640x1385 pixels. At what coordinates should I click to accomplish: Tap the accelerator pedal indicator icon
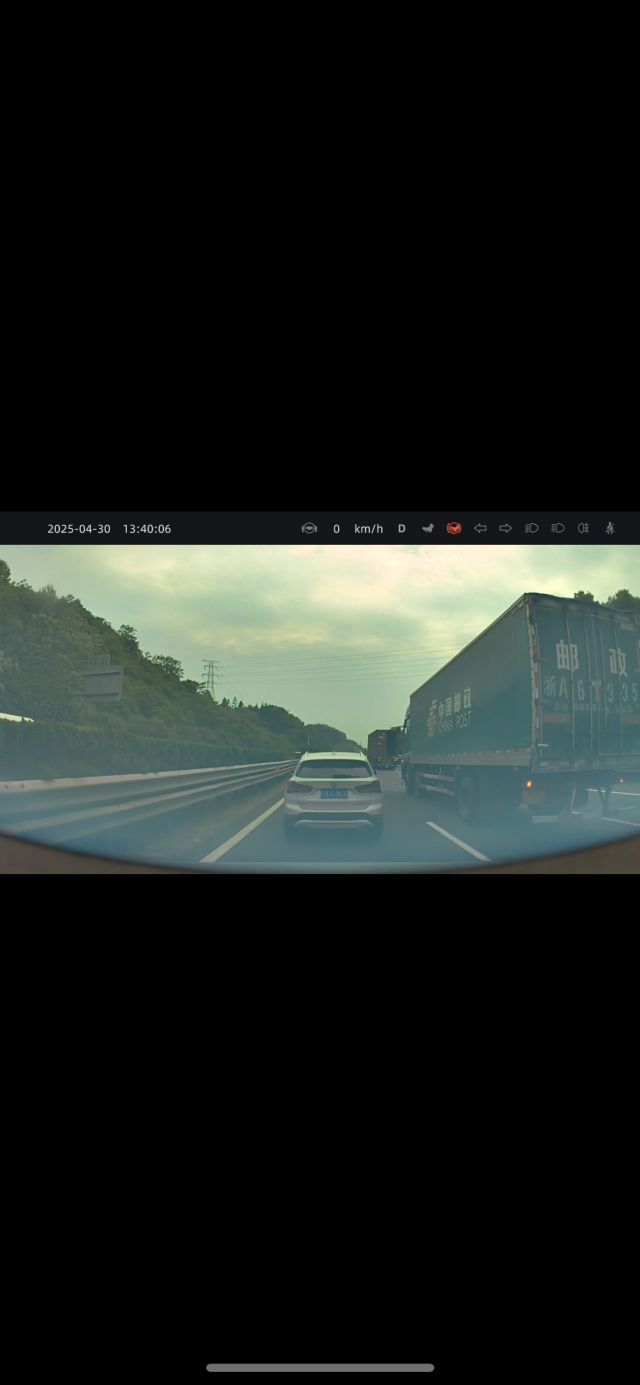pos(428,528)
